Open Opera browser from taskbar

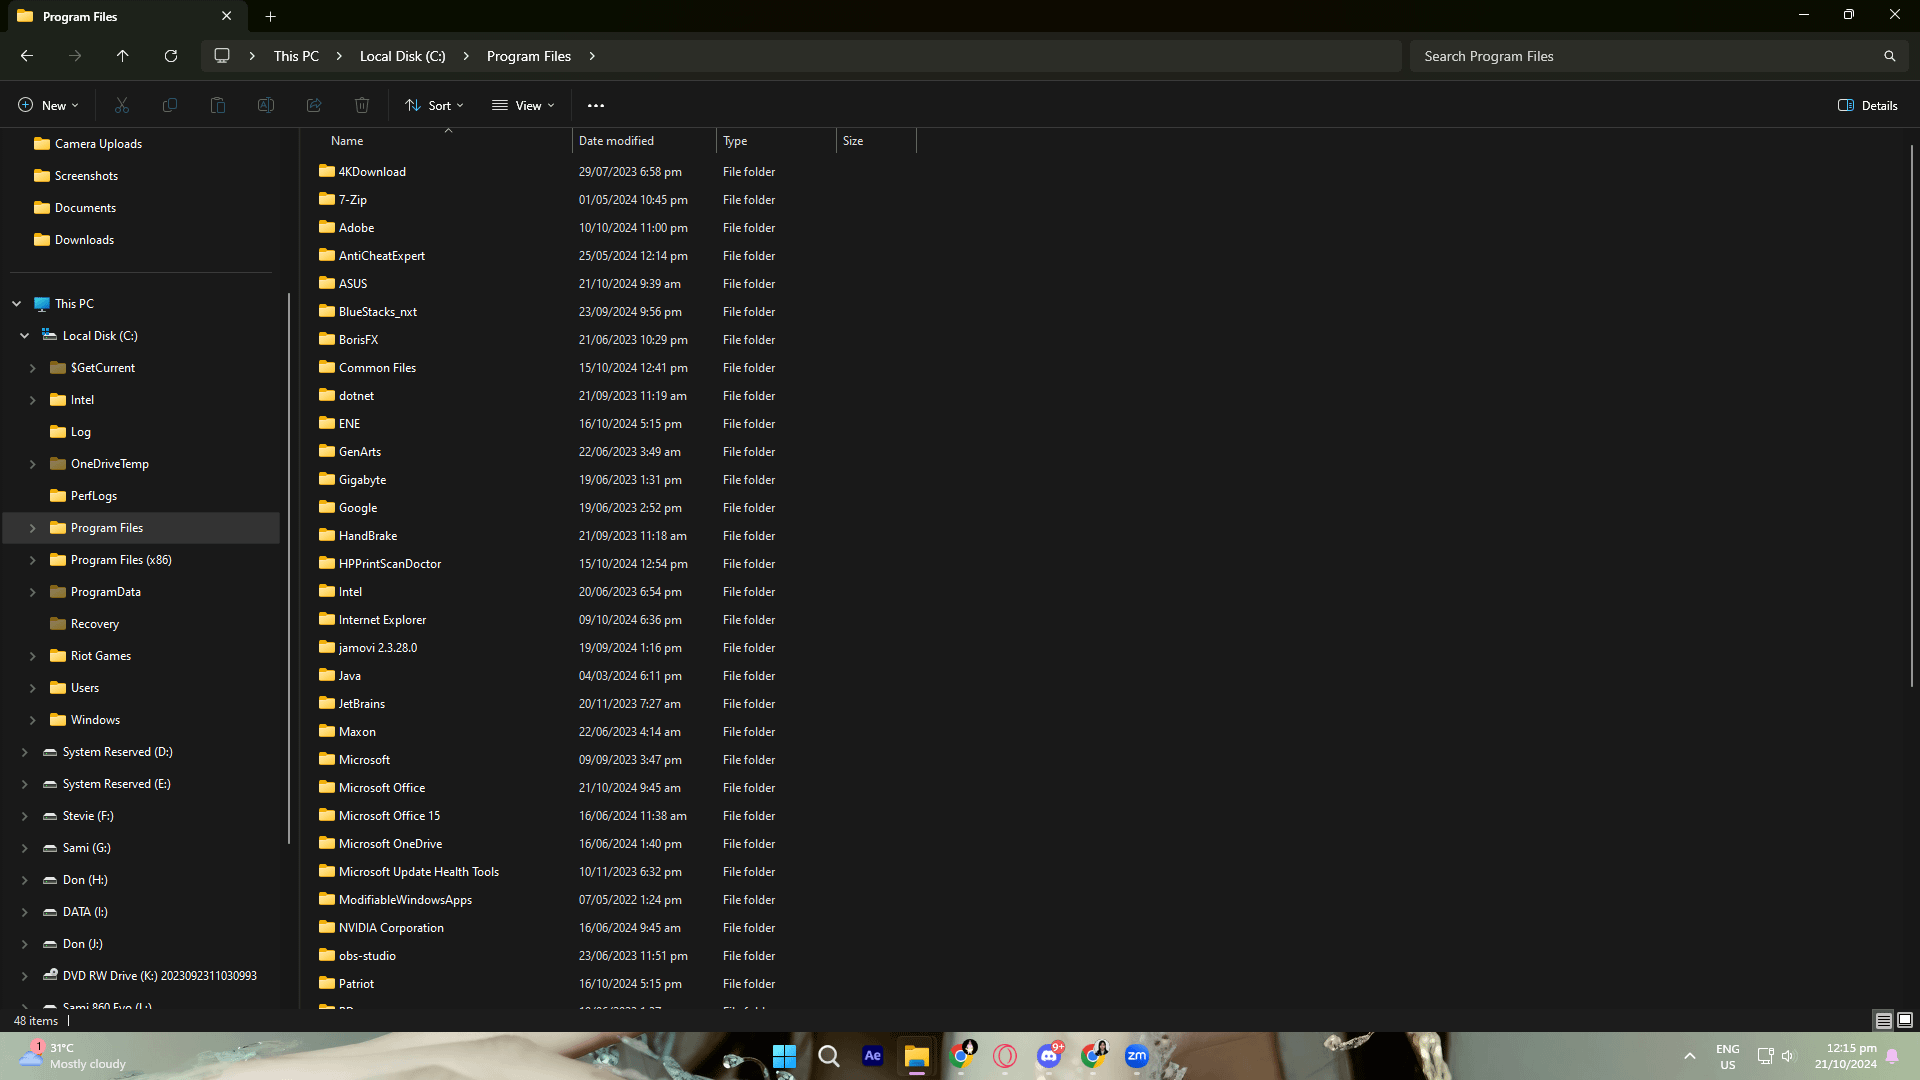tap(1005, 1056)
